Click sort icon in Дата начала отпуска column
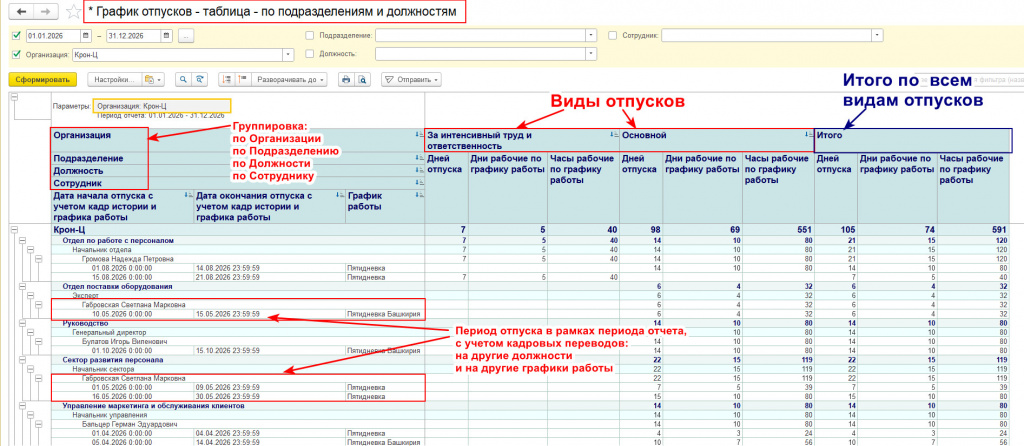Viewport: 1024px width, 446px height. click(x=189, y=195)
